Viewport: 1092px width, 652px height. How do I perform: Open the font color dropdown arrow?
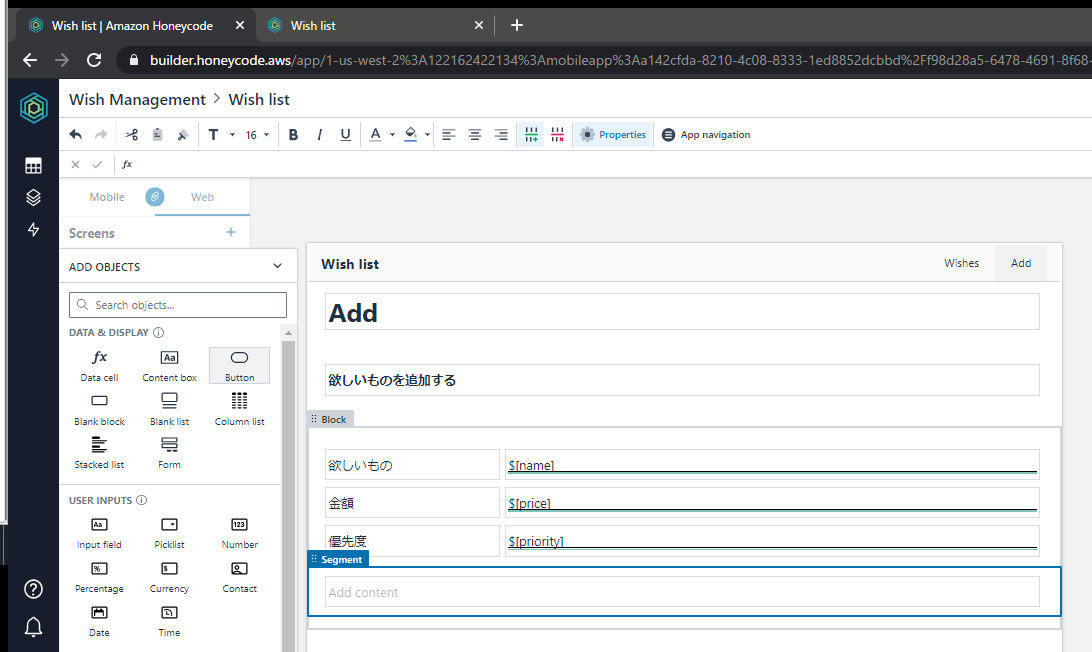coord(392,134)
